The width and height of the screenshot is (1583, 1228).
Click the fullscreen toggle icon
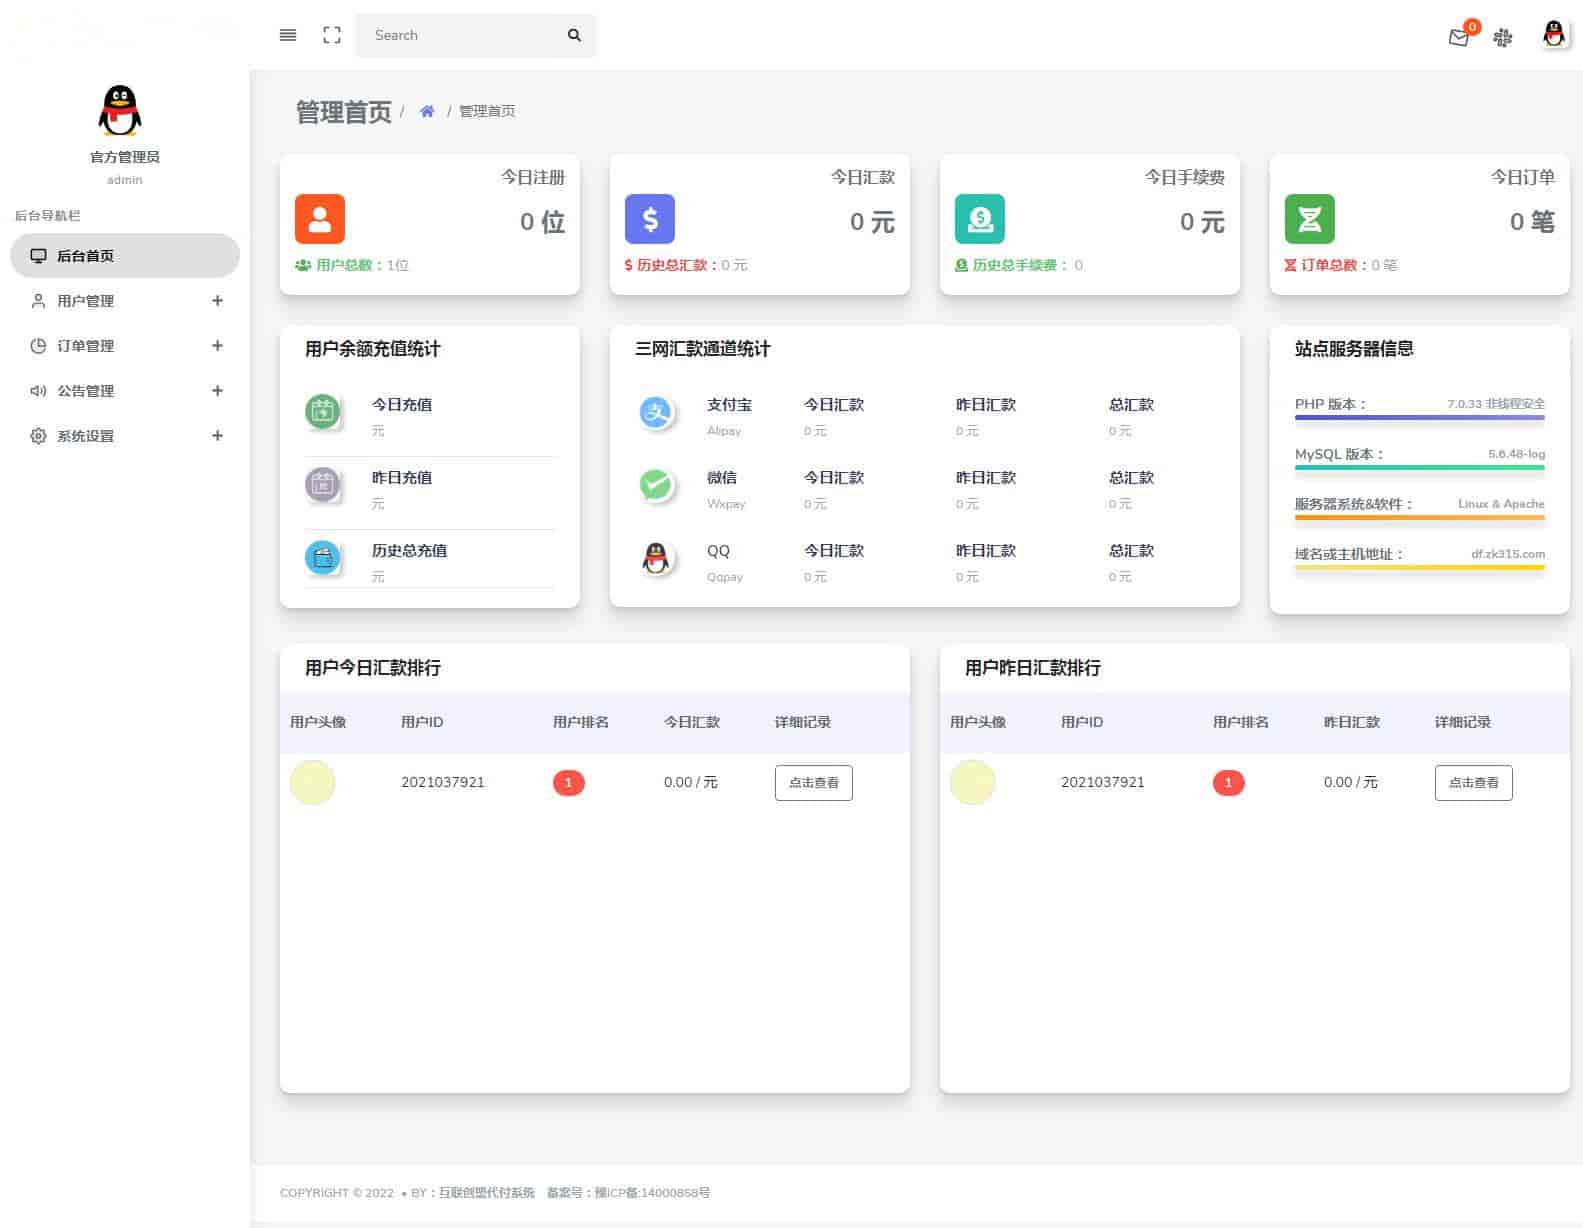tap(332, 35)
